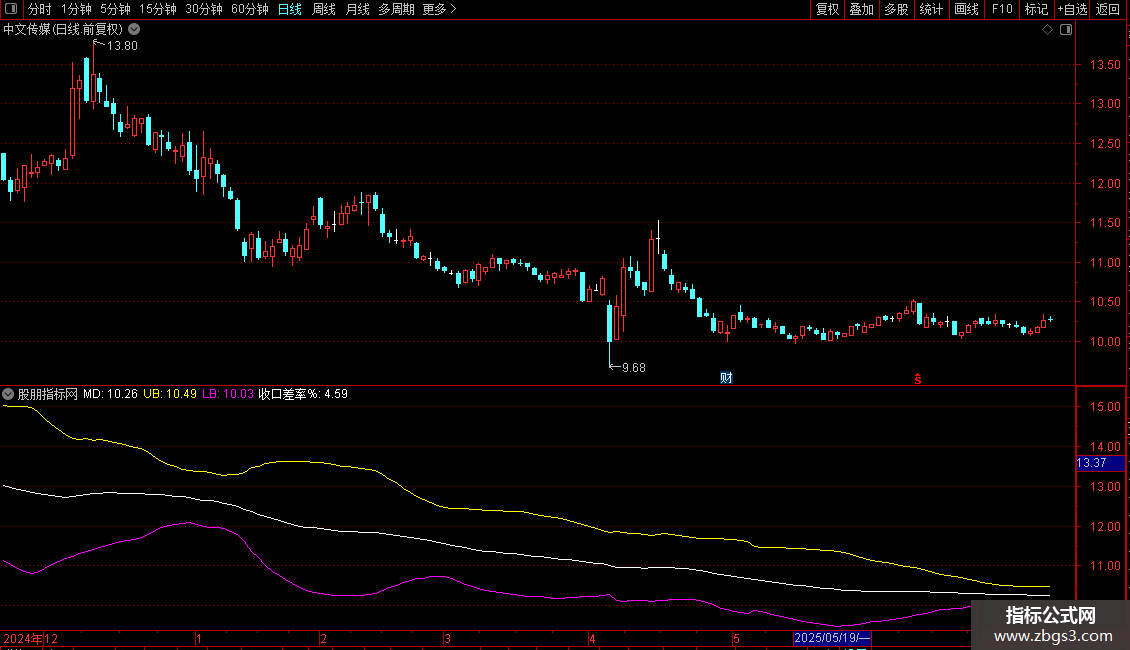This screenshot has height=650, width=1130.
Task: Click the blue 13.37 price tag
Action: click(x=1100, y=463)
